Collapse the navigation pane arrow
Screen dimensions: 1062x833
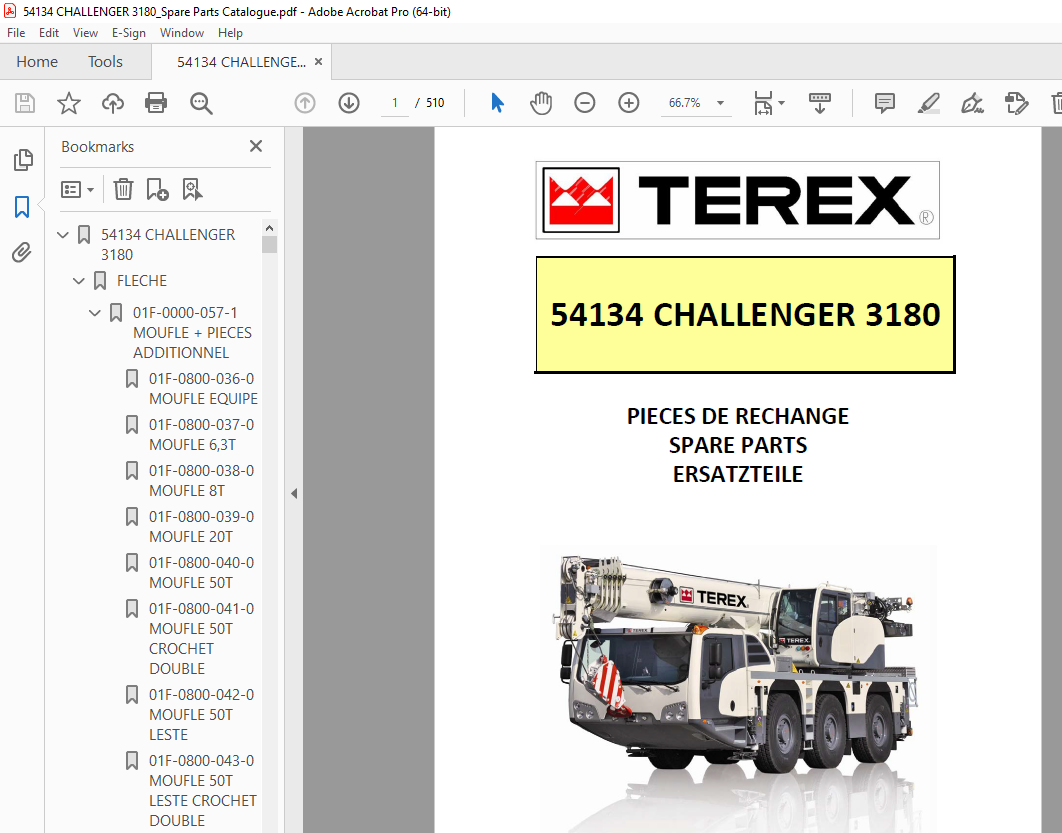294,494
